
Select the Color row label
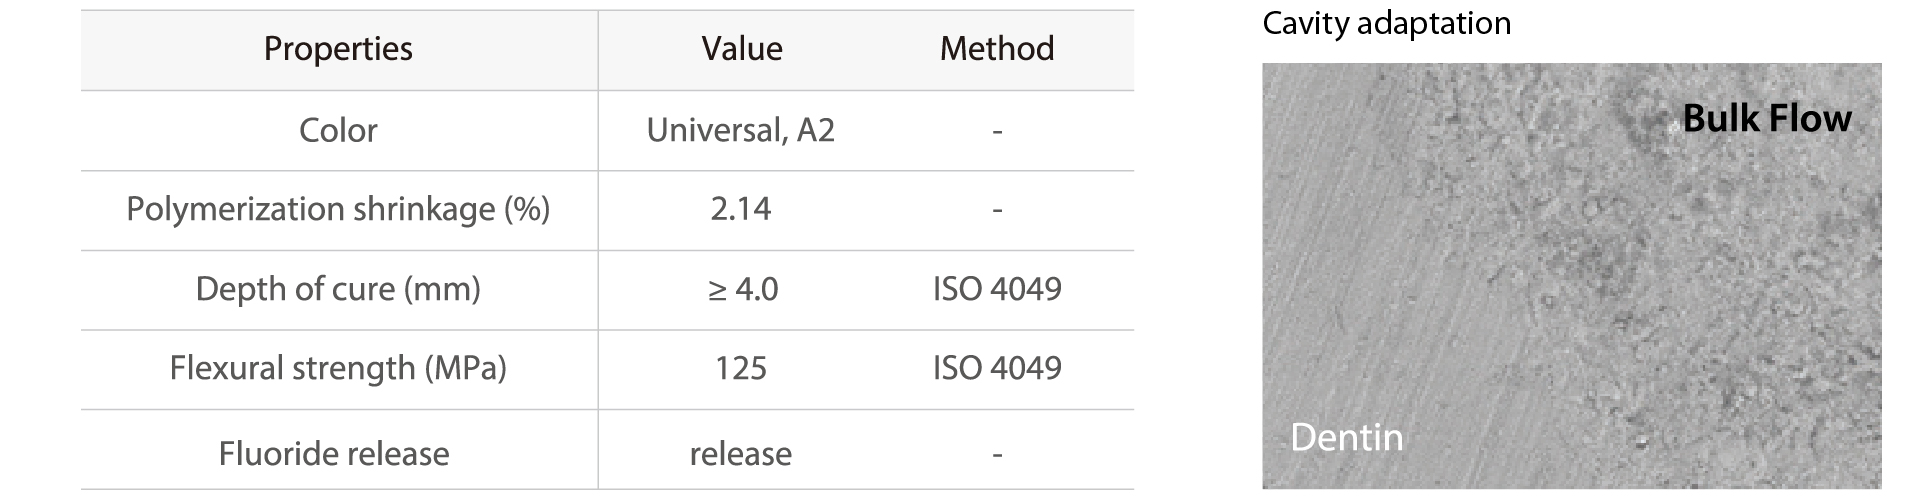click(x=338, y=130)
